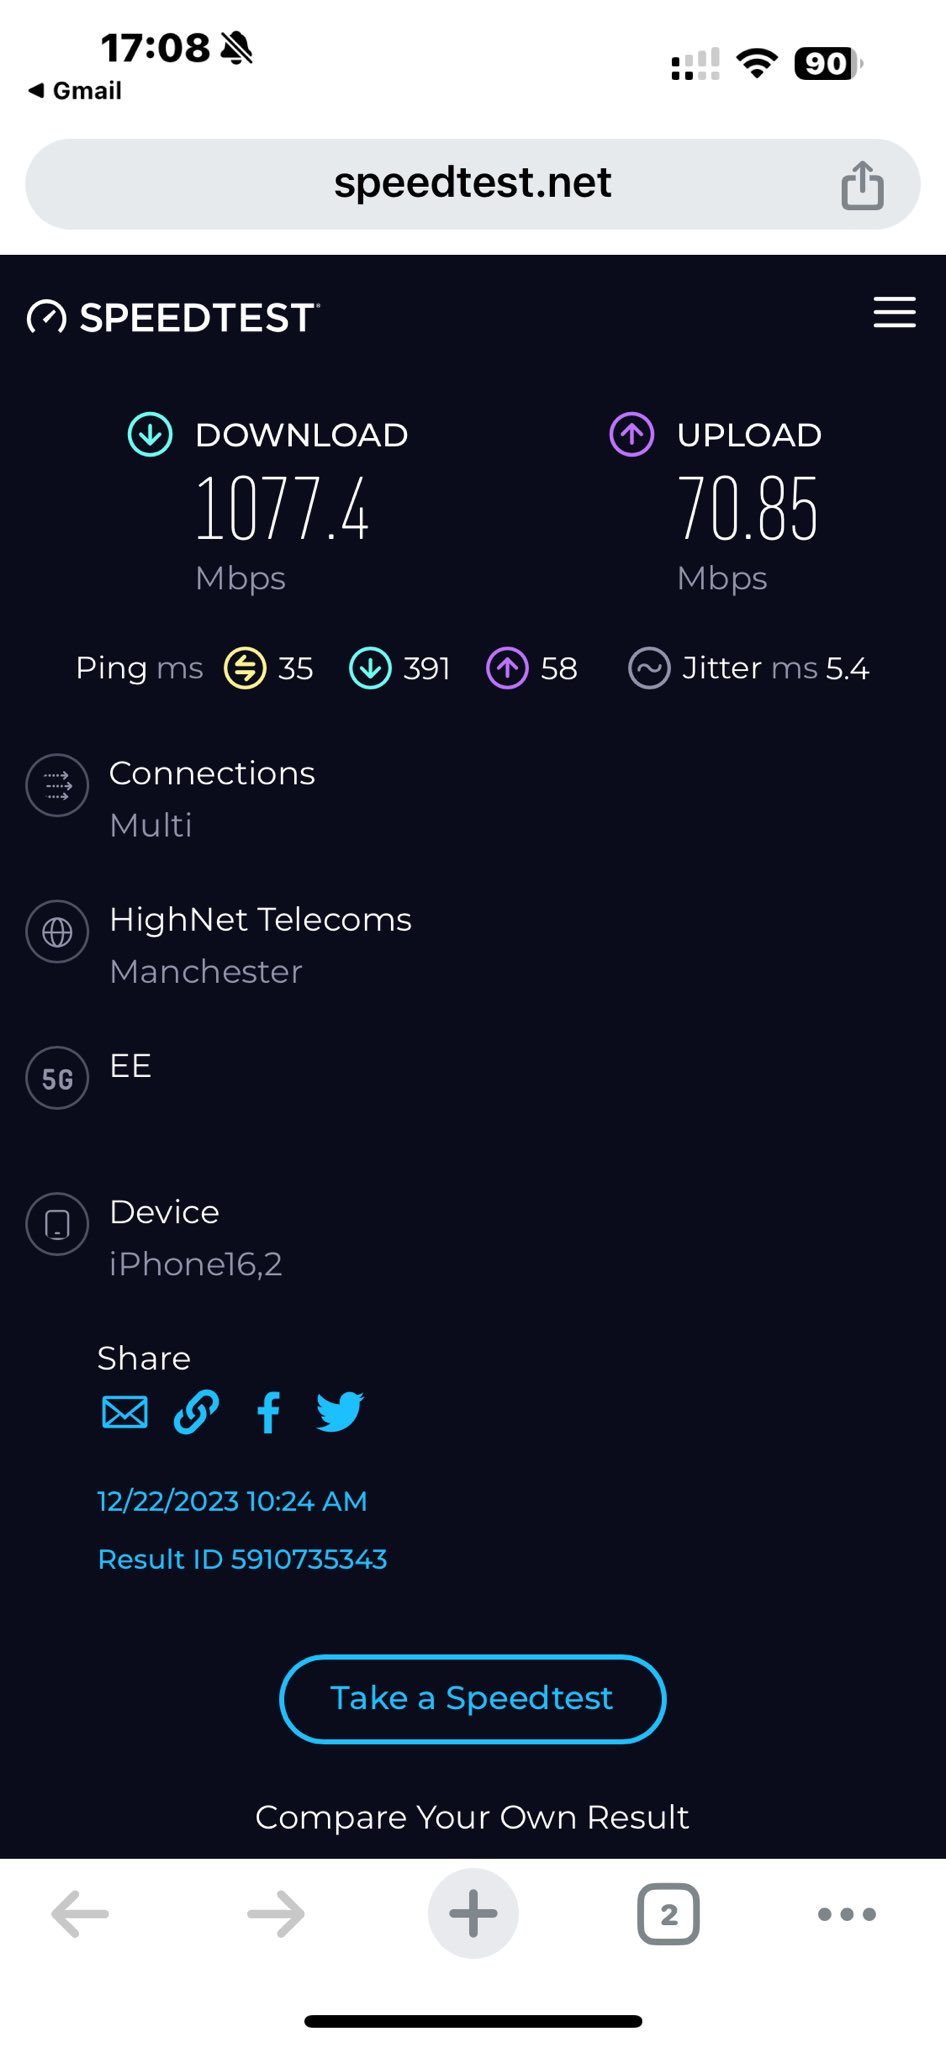
Task: Share result on Facebook
Action: click(x=268, y=1412)
